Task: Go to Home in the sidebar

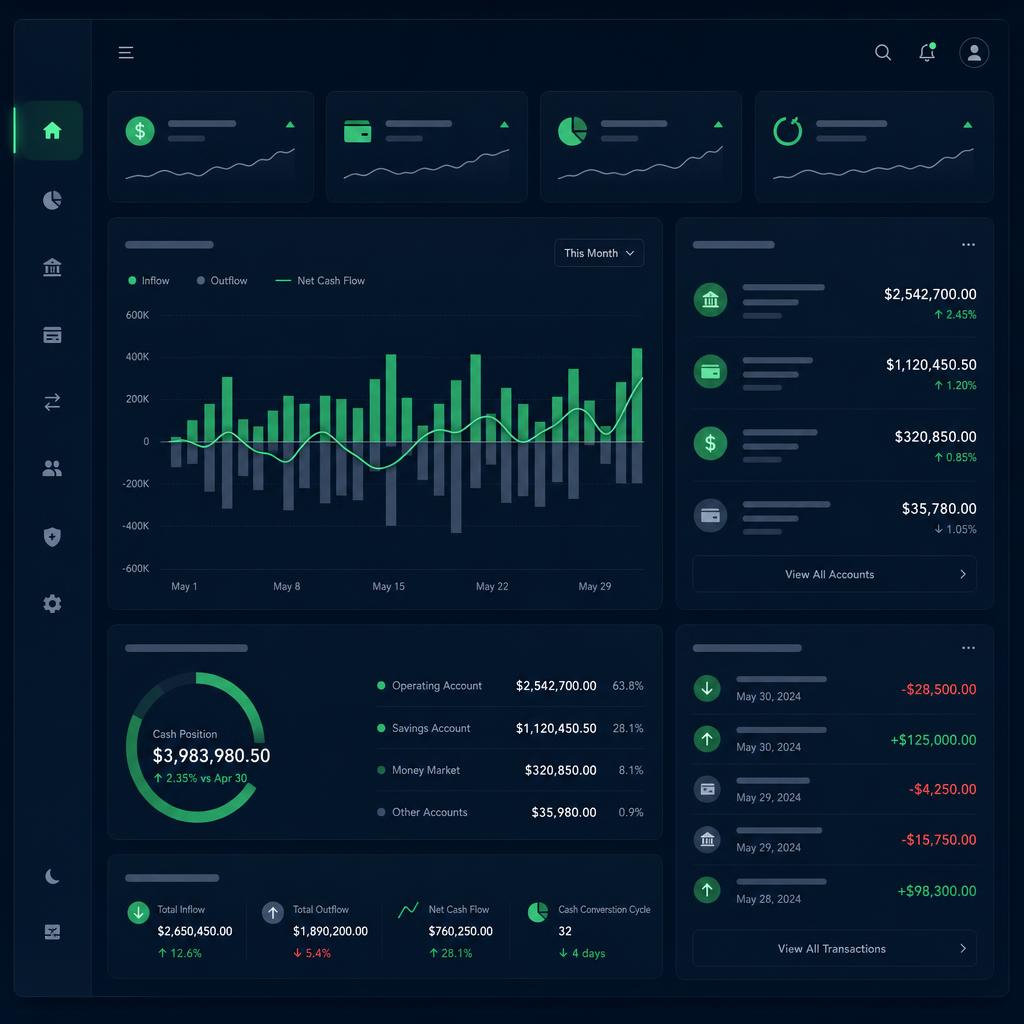Action: [52, 131]
